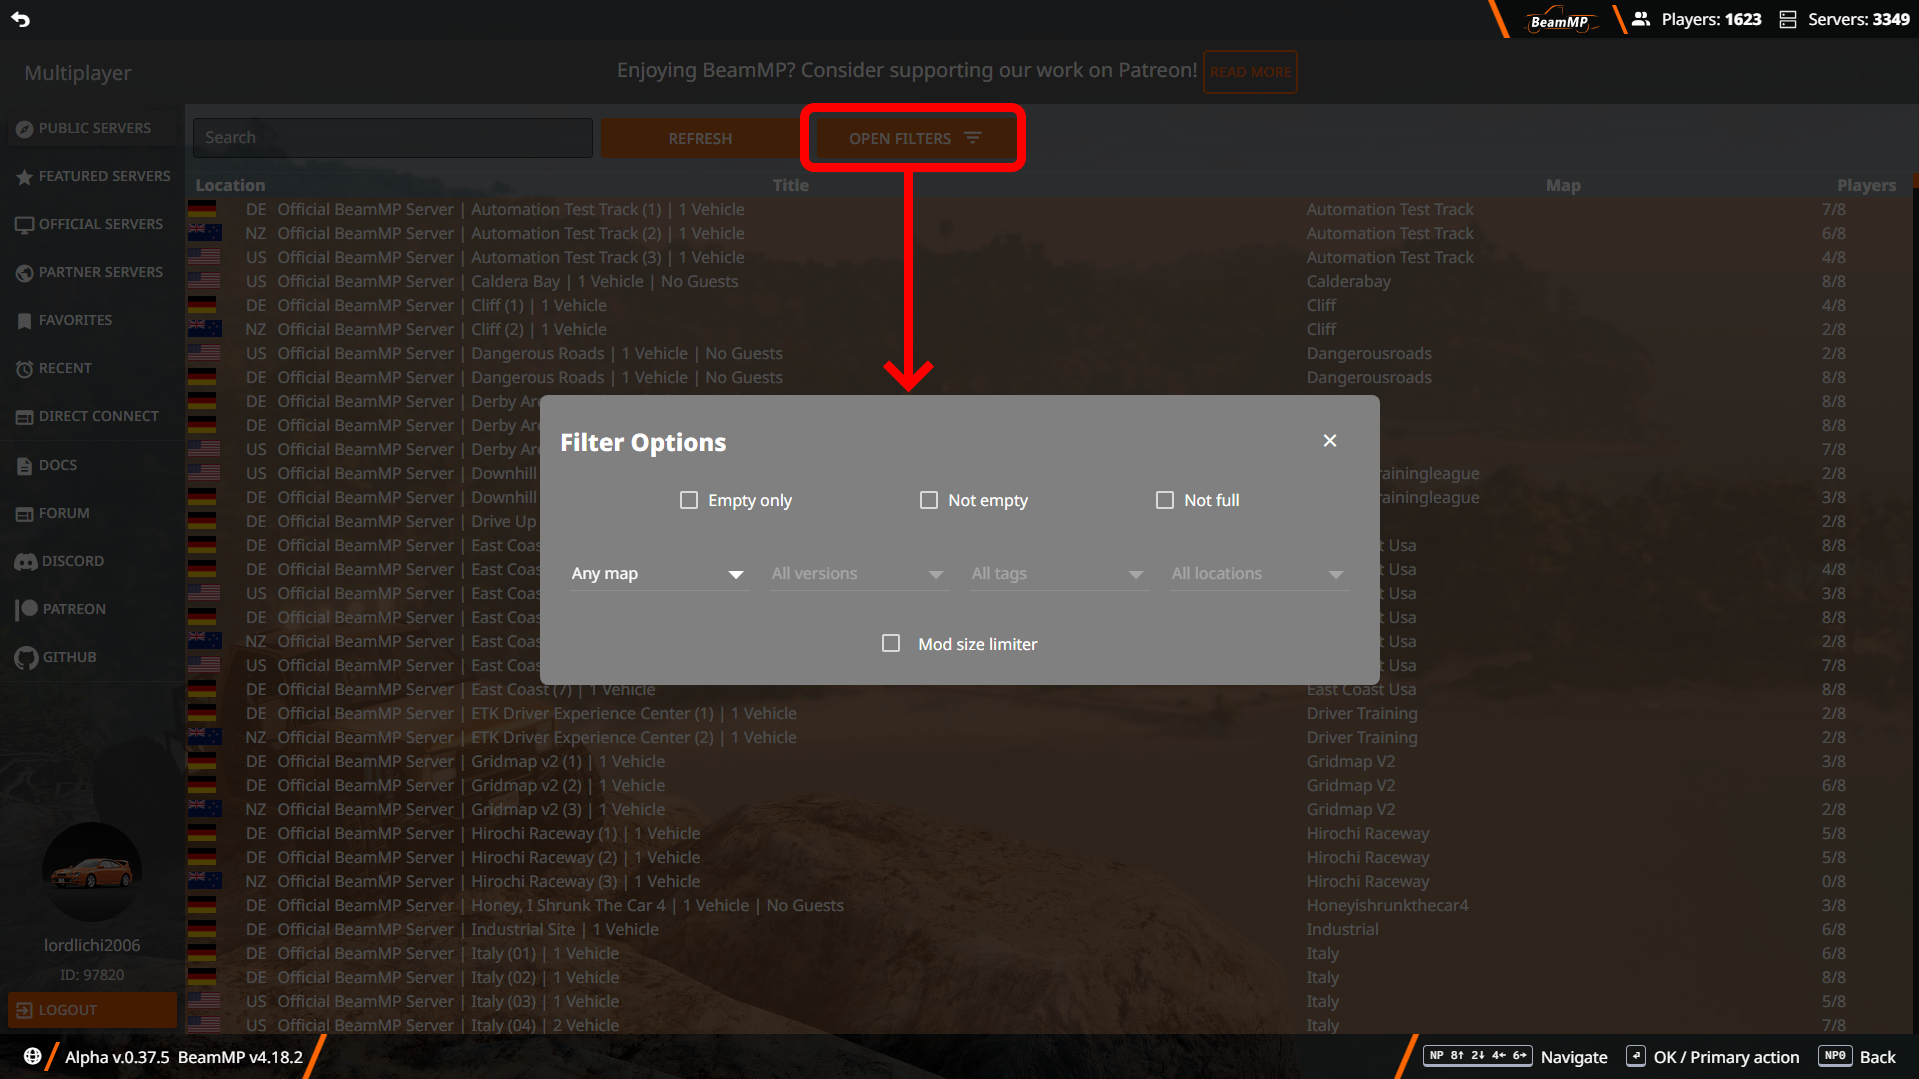Open the Public Servers tab
This screenshot has width=1919, height=1079.
92,129
